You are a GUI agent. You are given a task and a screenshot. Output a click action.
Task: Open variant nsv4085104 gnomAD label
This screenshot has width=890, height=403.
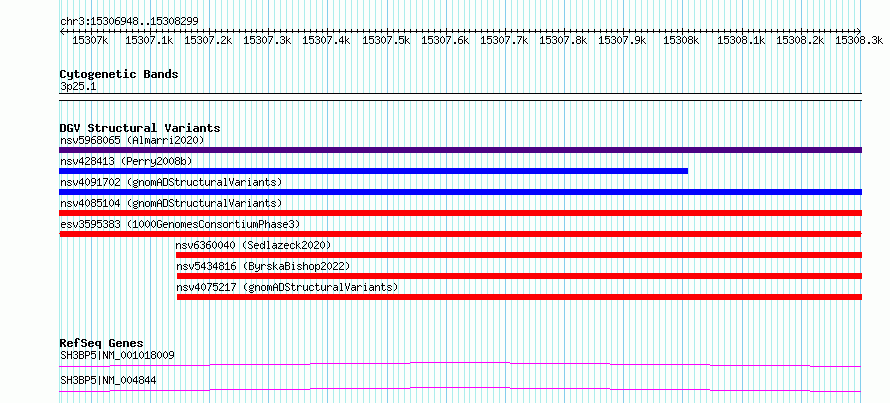(171, 203)
